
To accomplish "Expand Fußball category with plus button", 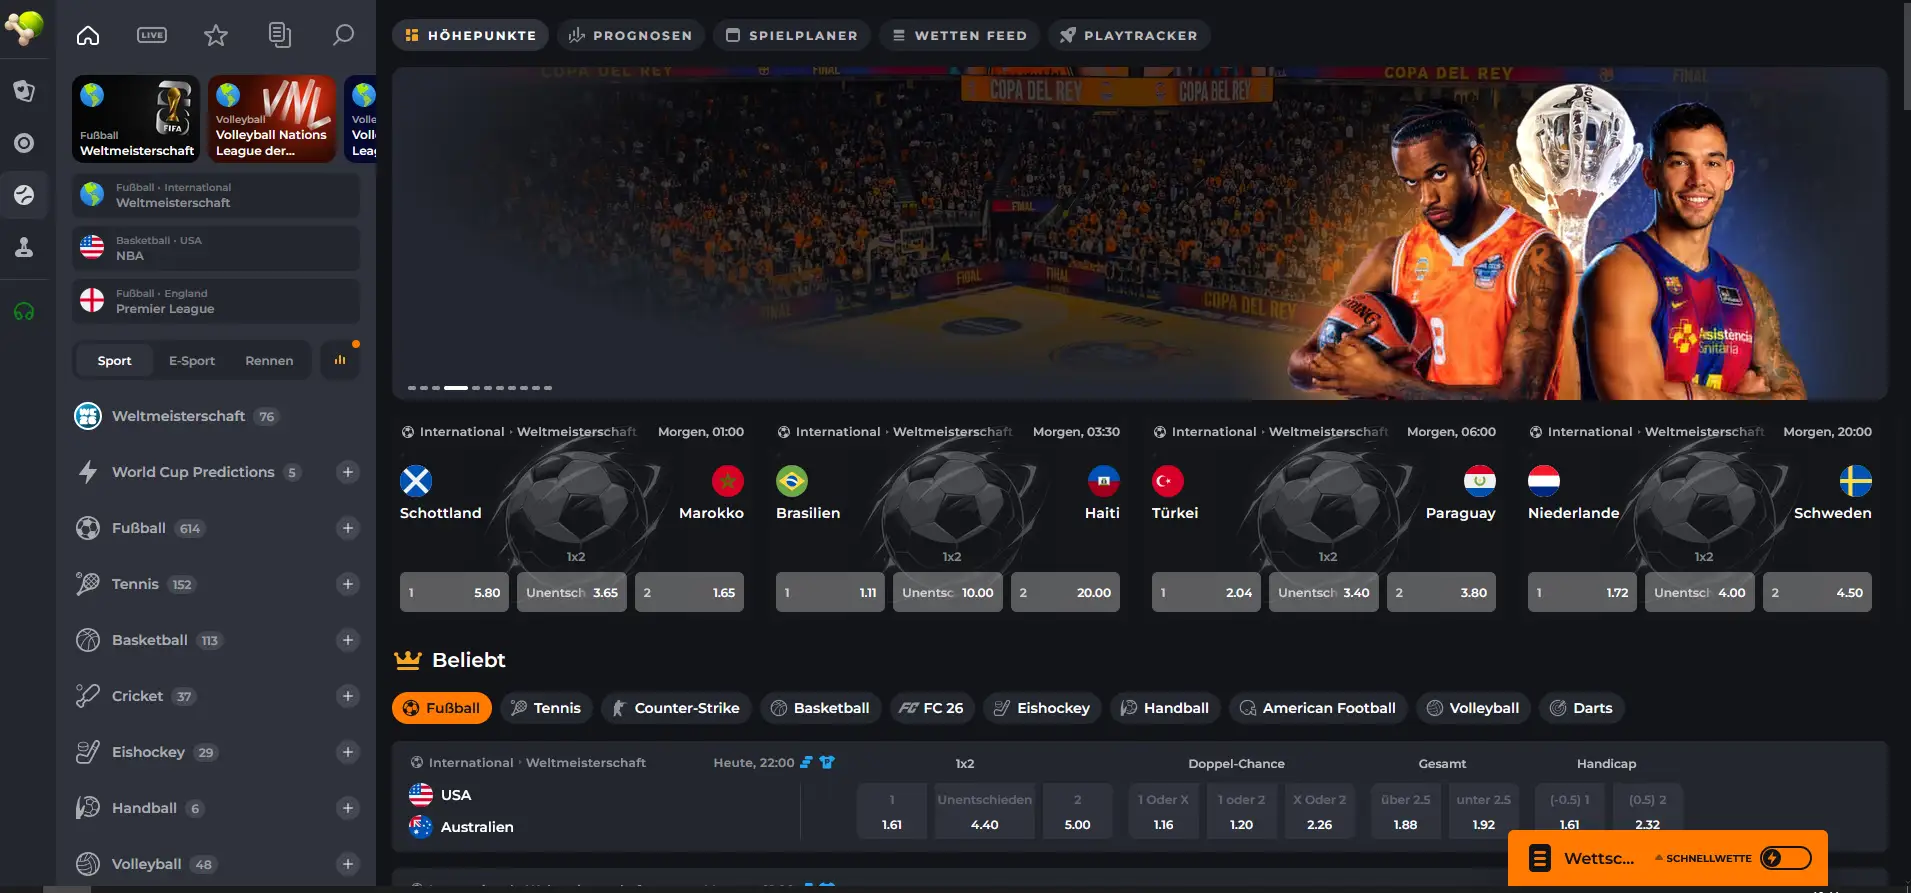I will (x=348, y=528).
